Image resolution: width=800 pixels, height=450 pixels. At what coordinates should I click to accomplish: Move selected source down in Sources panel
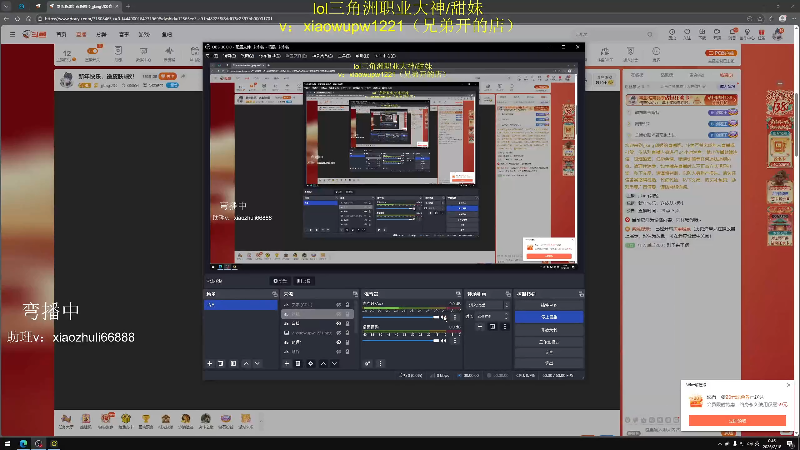[x=334, y=364]
